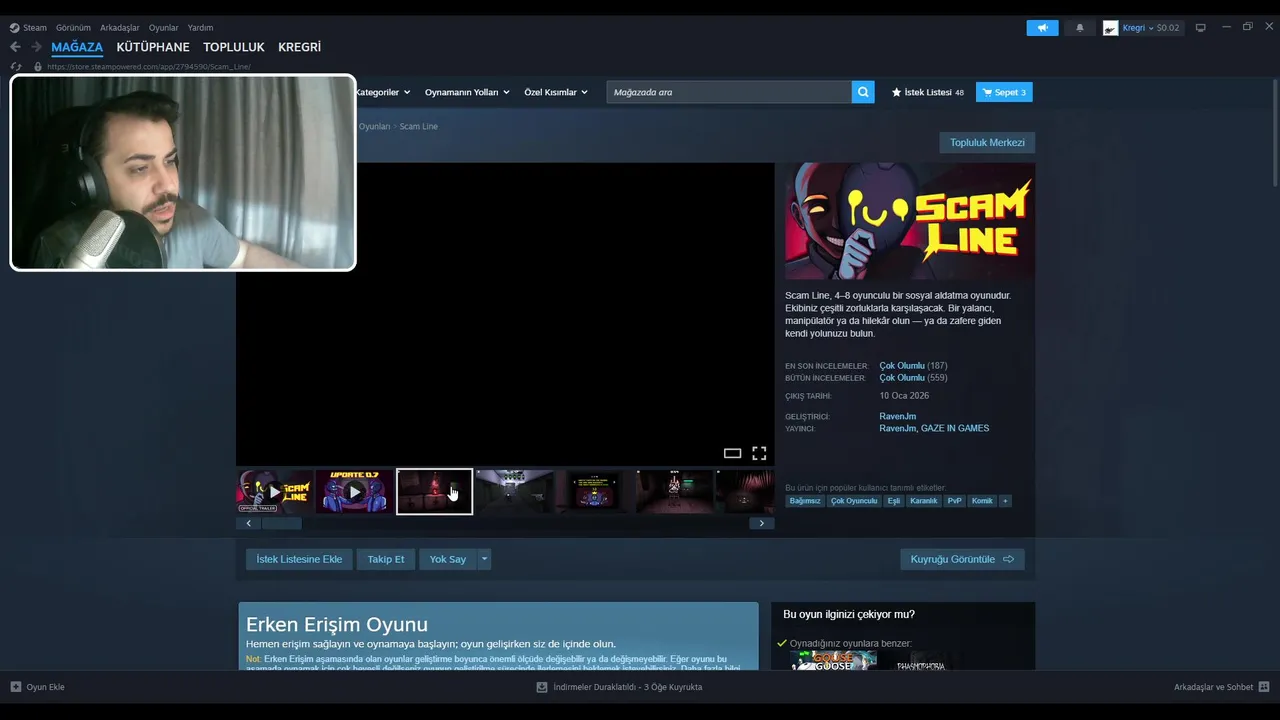The width and height of the screenshot is (1280, 720).
Task: Click the Oyun Ekle label
Action: click(x=45, y=687)
